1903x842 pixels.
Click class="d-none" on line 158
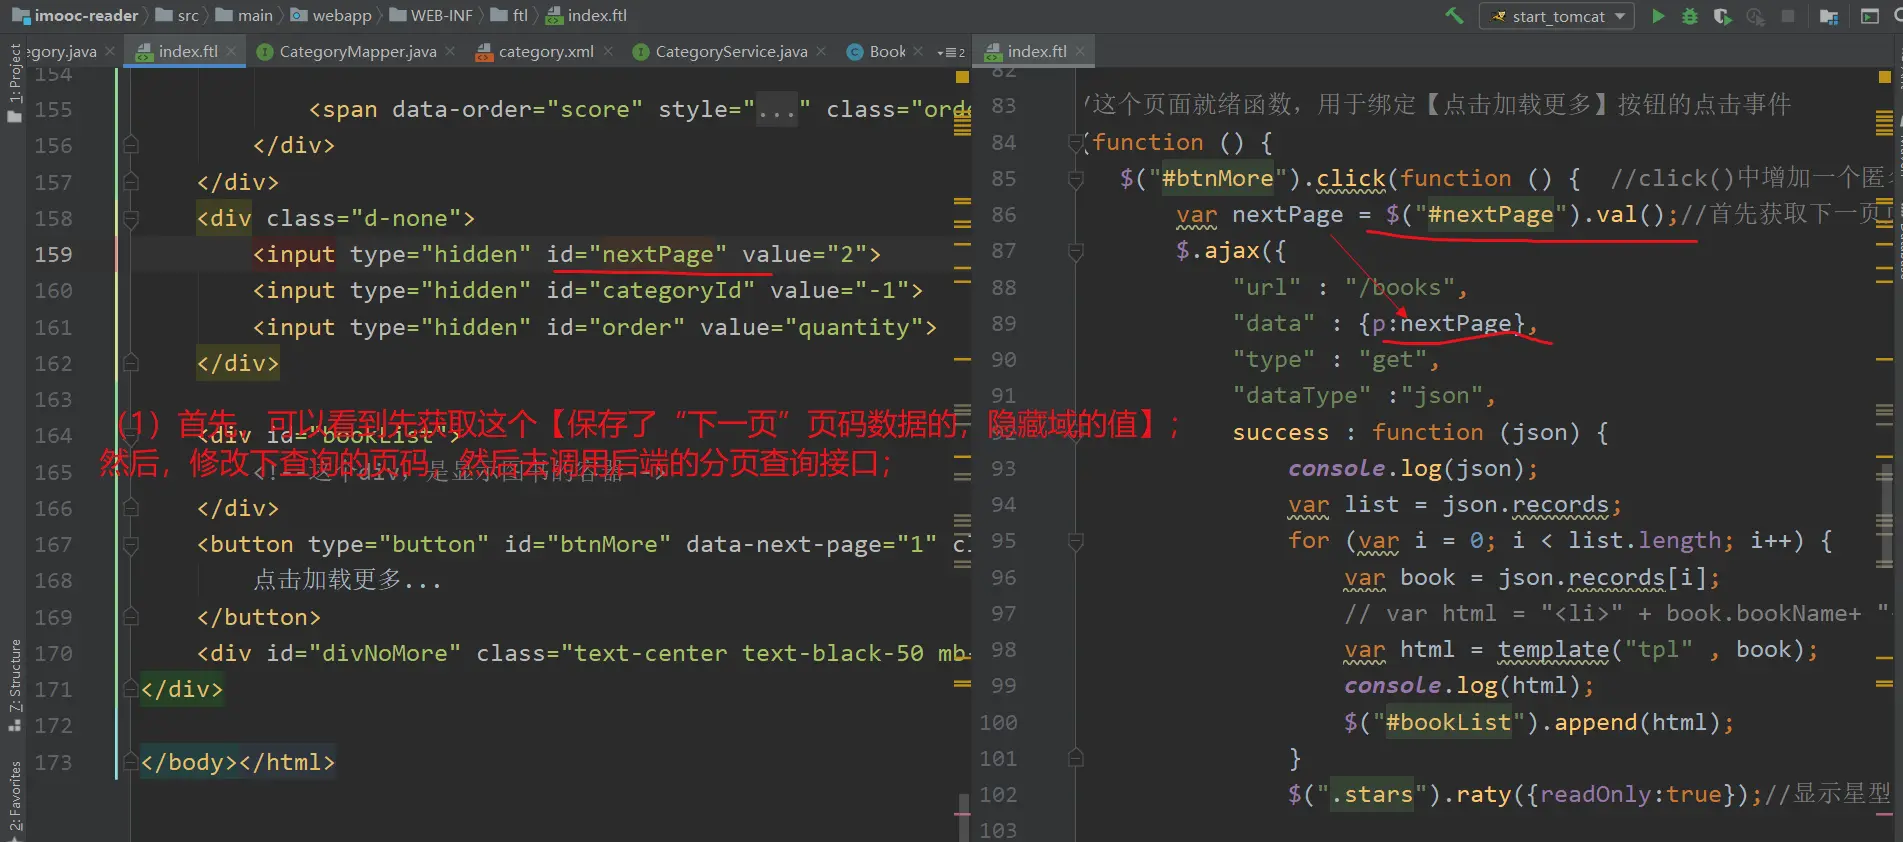[x=364, y=218]
